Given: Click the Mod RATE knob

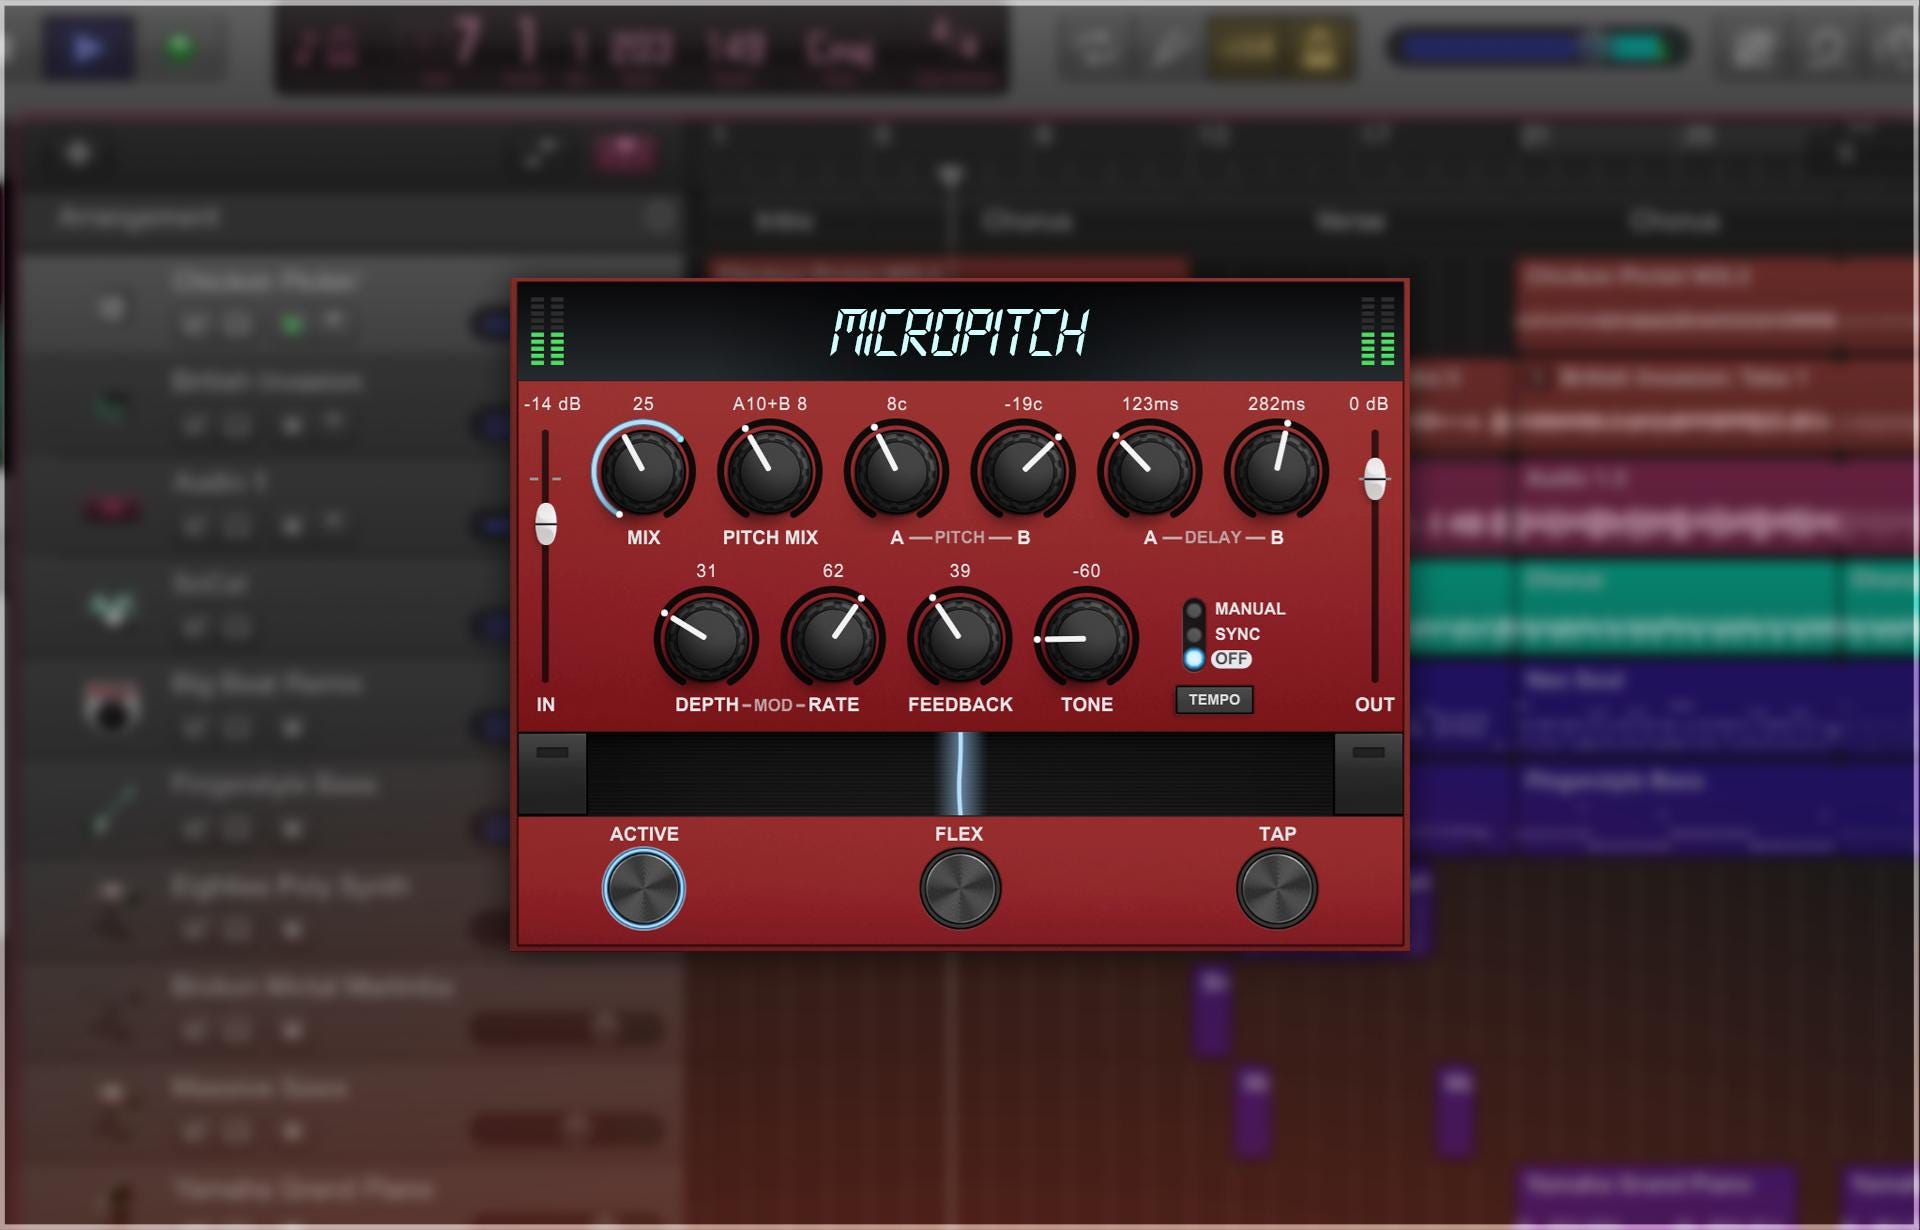Looking at the screenshot, I should pyautogui.click(x=833, y=637).
